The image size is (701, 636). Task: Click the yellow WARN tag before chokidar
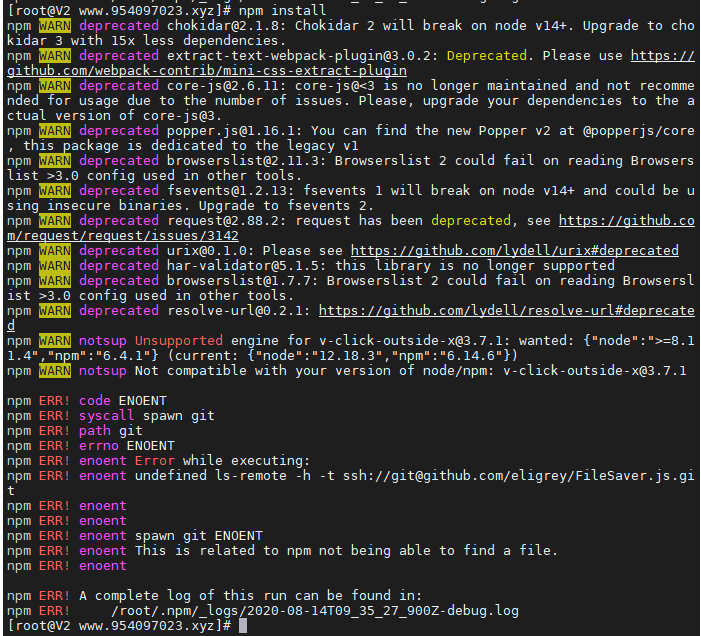tap(55, 25)
